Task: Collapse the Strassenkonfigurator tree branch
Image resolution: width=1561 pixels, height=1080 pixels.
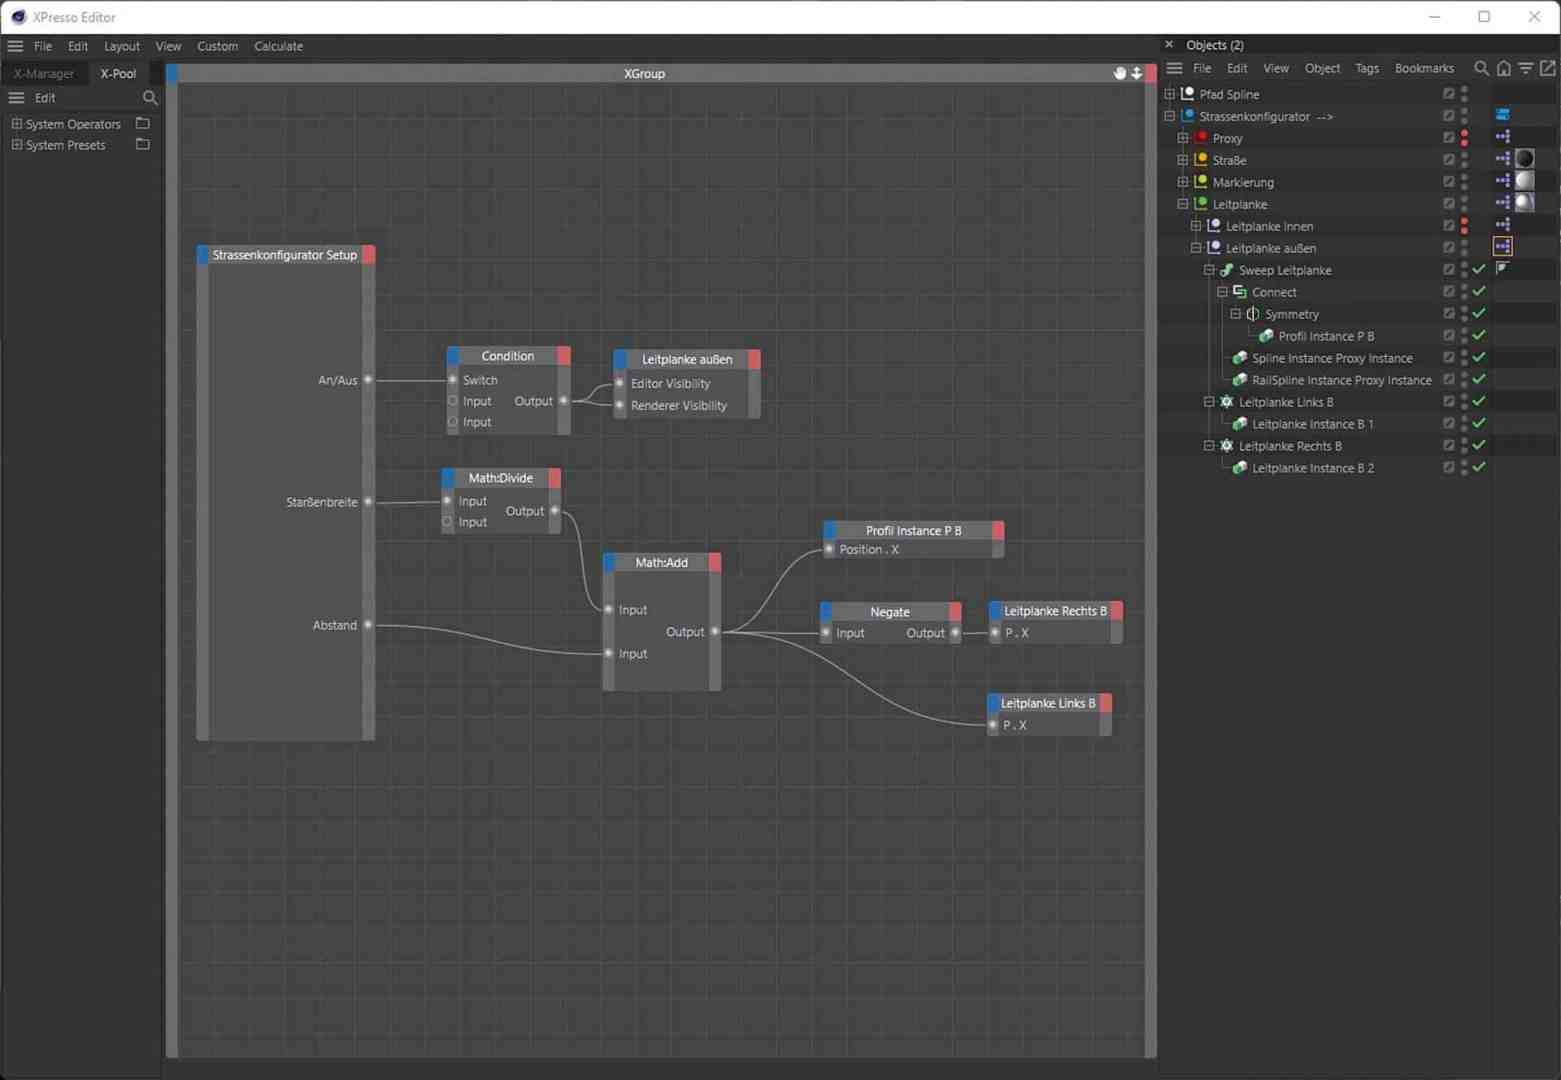Action: [x=1168, y=115]
